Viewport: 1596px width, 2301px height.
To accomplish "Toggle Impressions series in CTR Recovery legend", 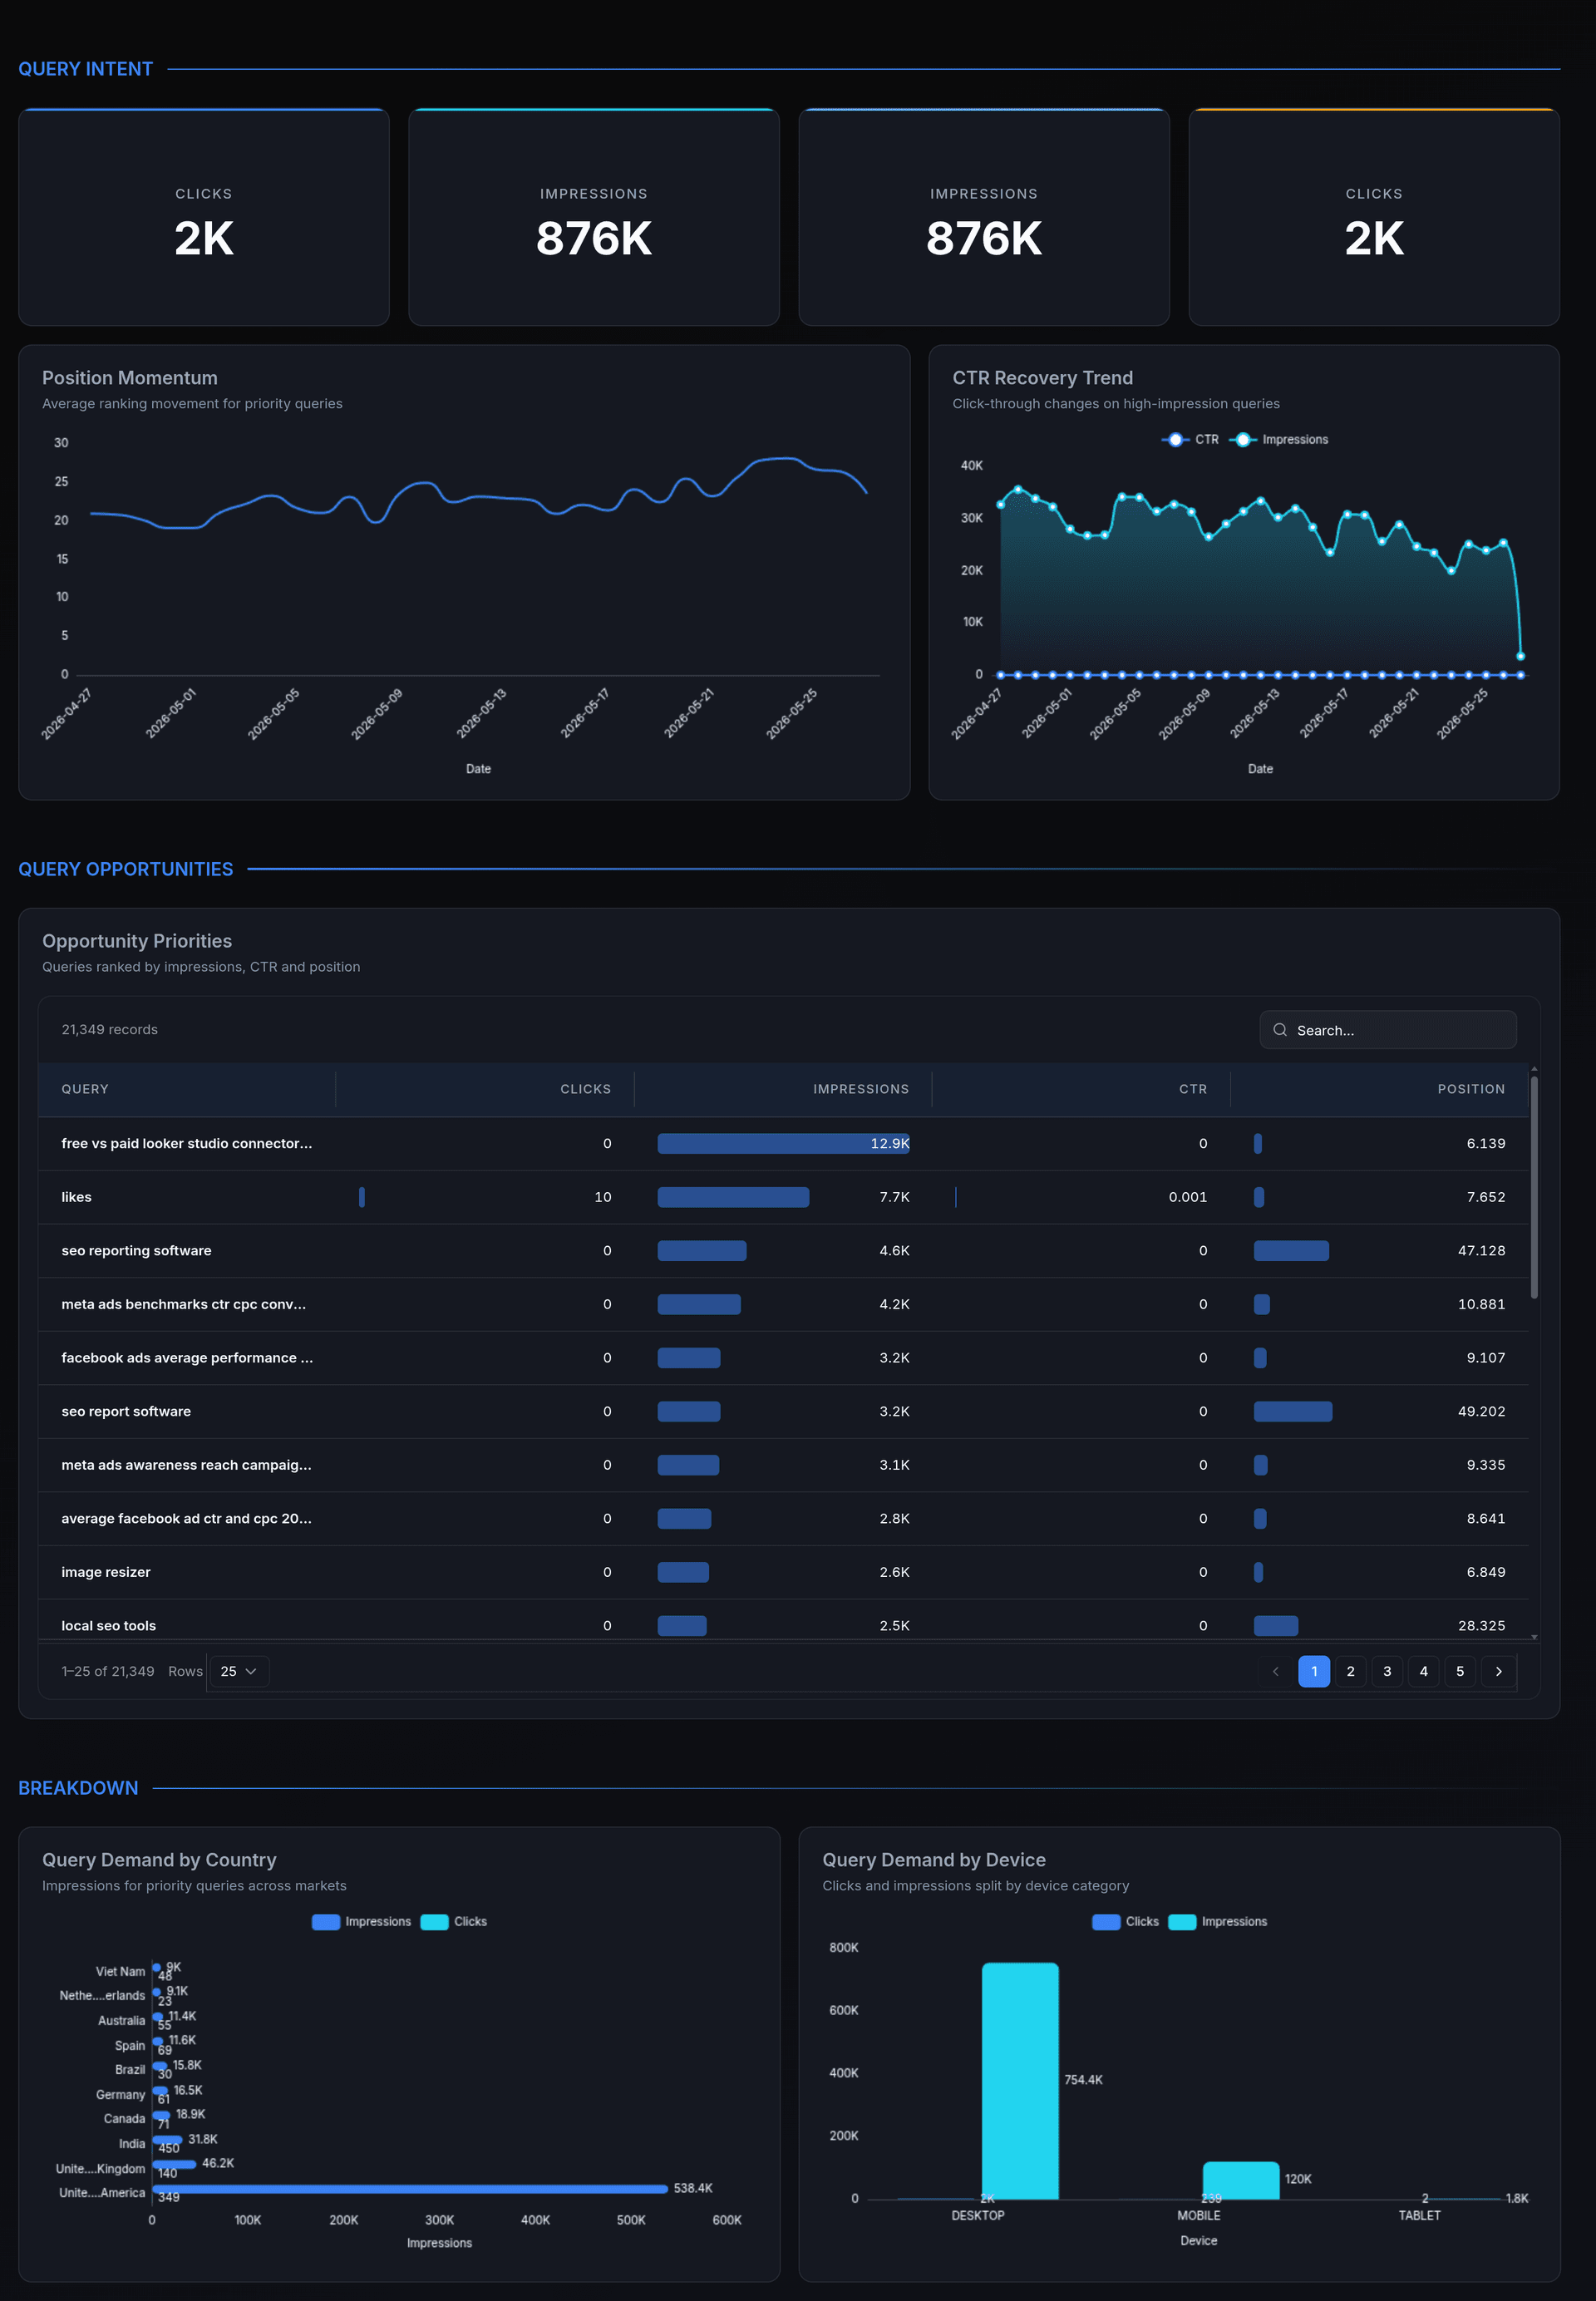I will point(1279,440).
